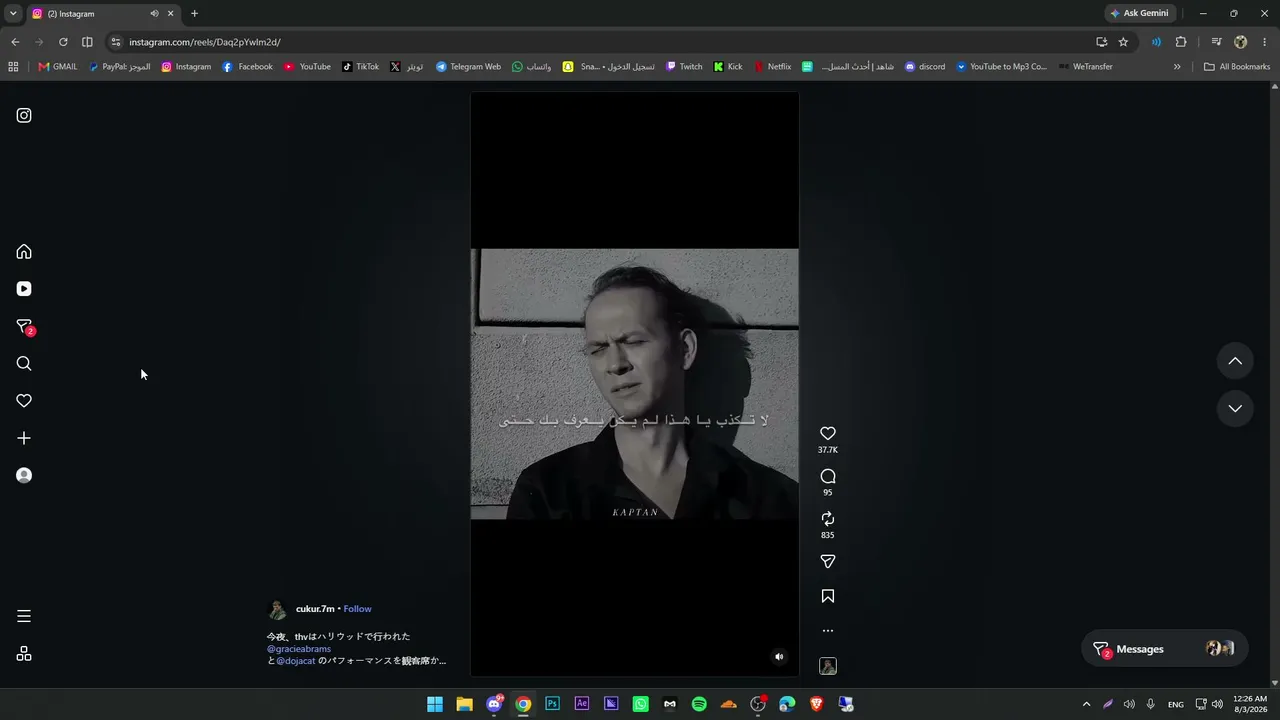Click Ask Gemini button

coord(1139,14)
